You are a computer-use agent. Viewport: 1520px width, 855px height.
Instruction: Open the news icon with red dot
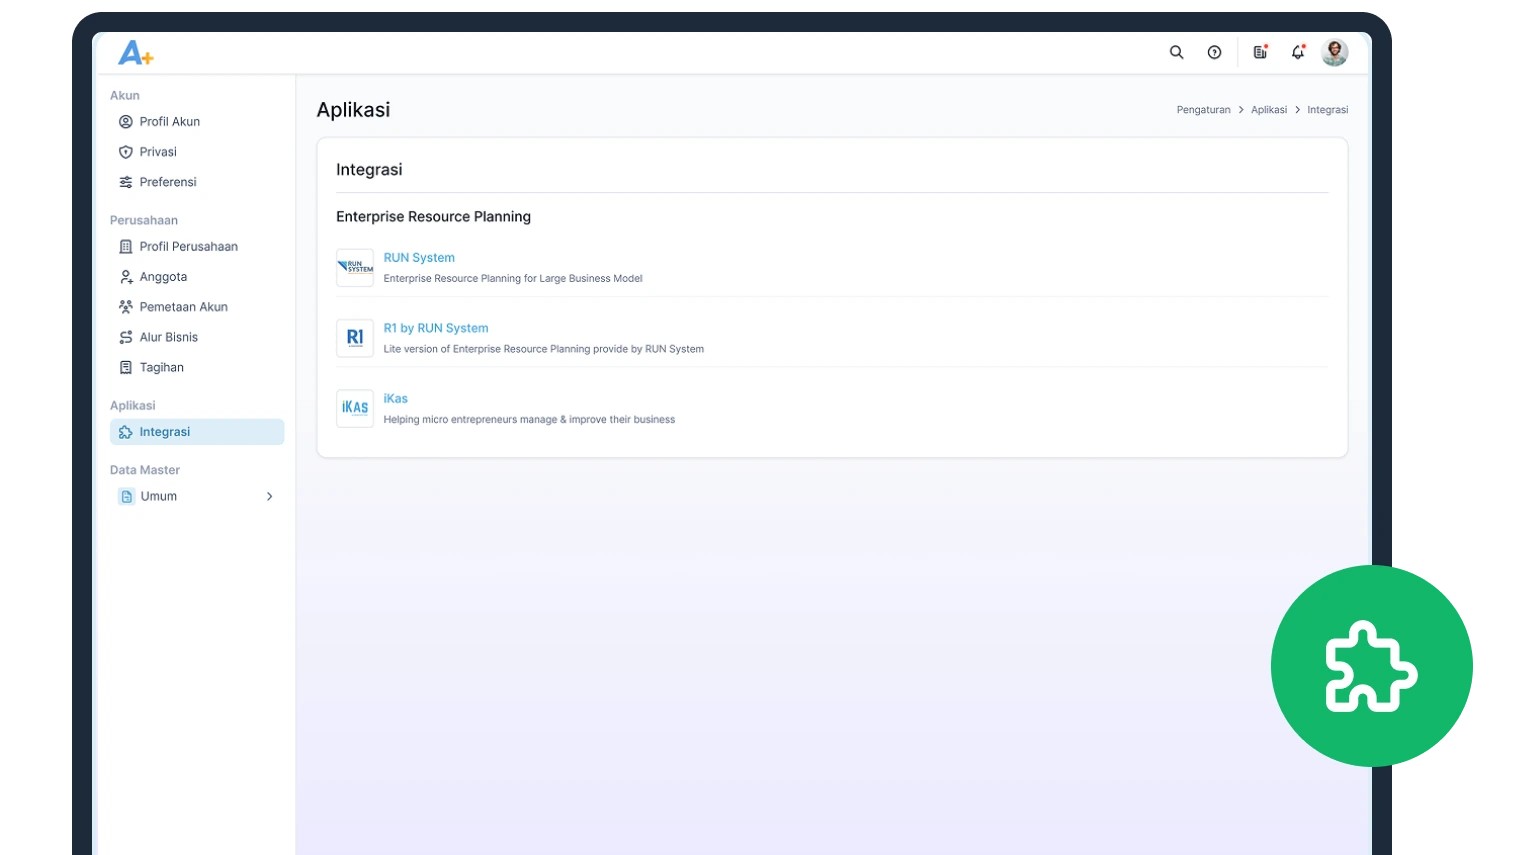point(1260,52)
